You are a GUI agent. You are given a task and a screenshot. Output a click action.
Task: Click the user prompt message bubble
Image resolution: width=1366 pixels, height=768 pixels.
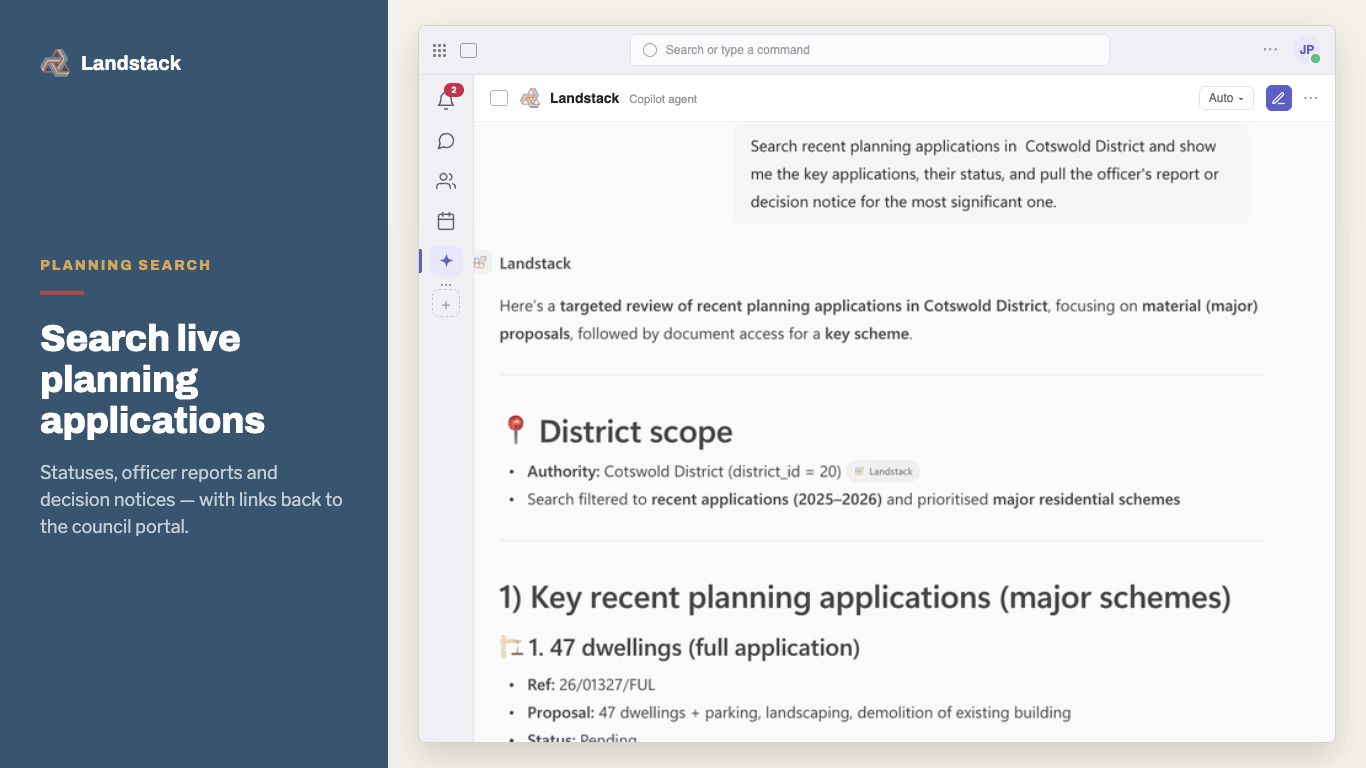coord(991,174)
